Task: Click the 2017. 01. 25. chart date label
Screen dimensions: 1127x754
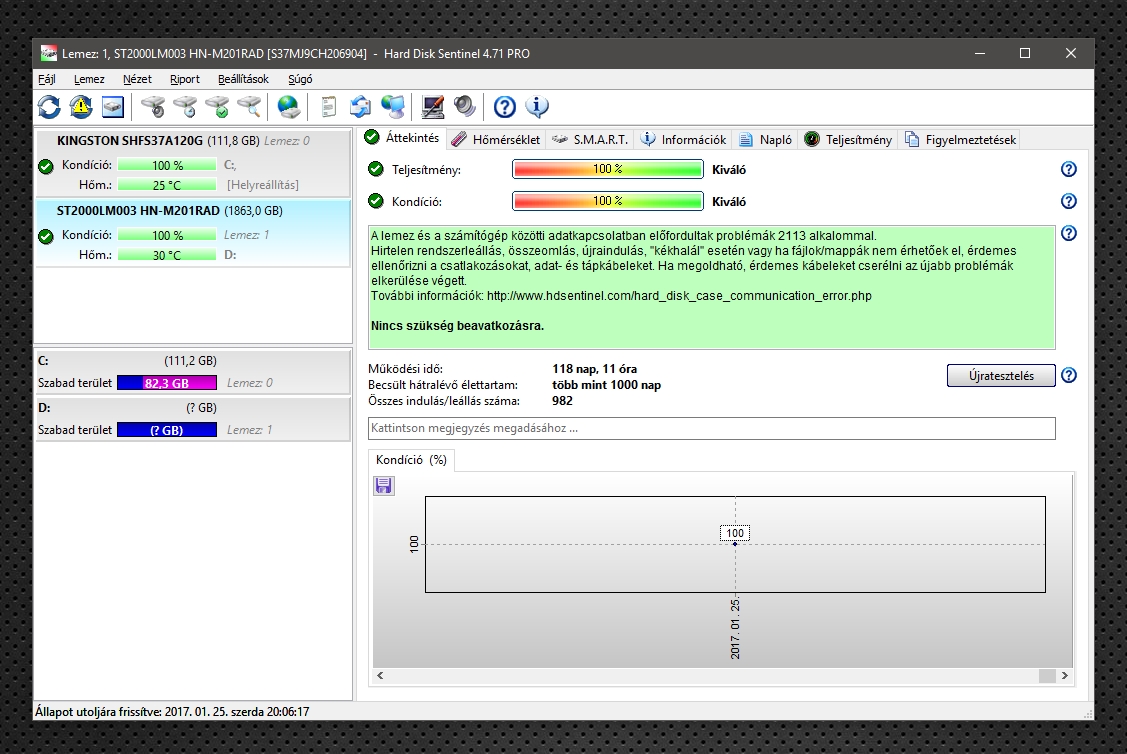Action: click(735, 628)
